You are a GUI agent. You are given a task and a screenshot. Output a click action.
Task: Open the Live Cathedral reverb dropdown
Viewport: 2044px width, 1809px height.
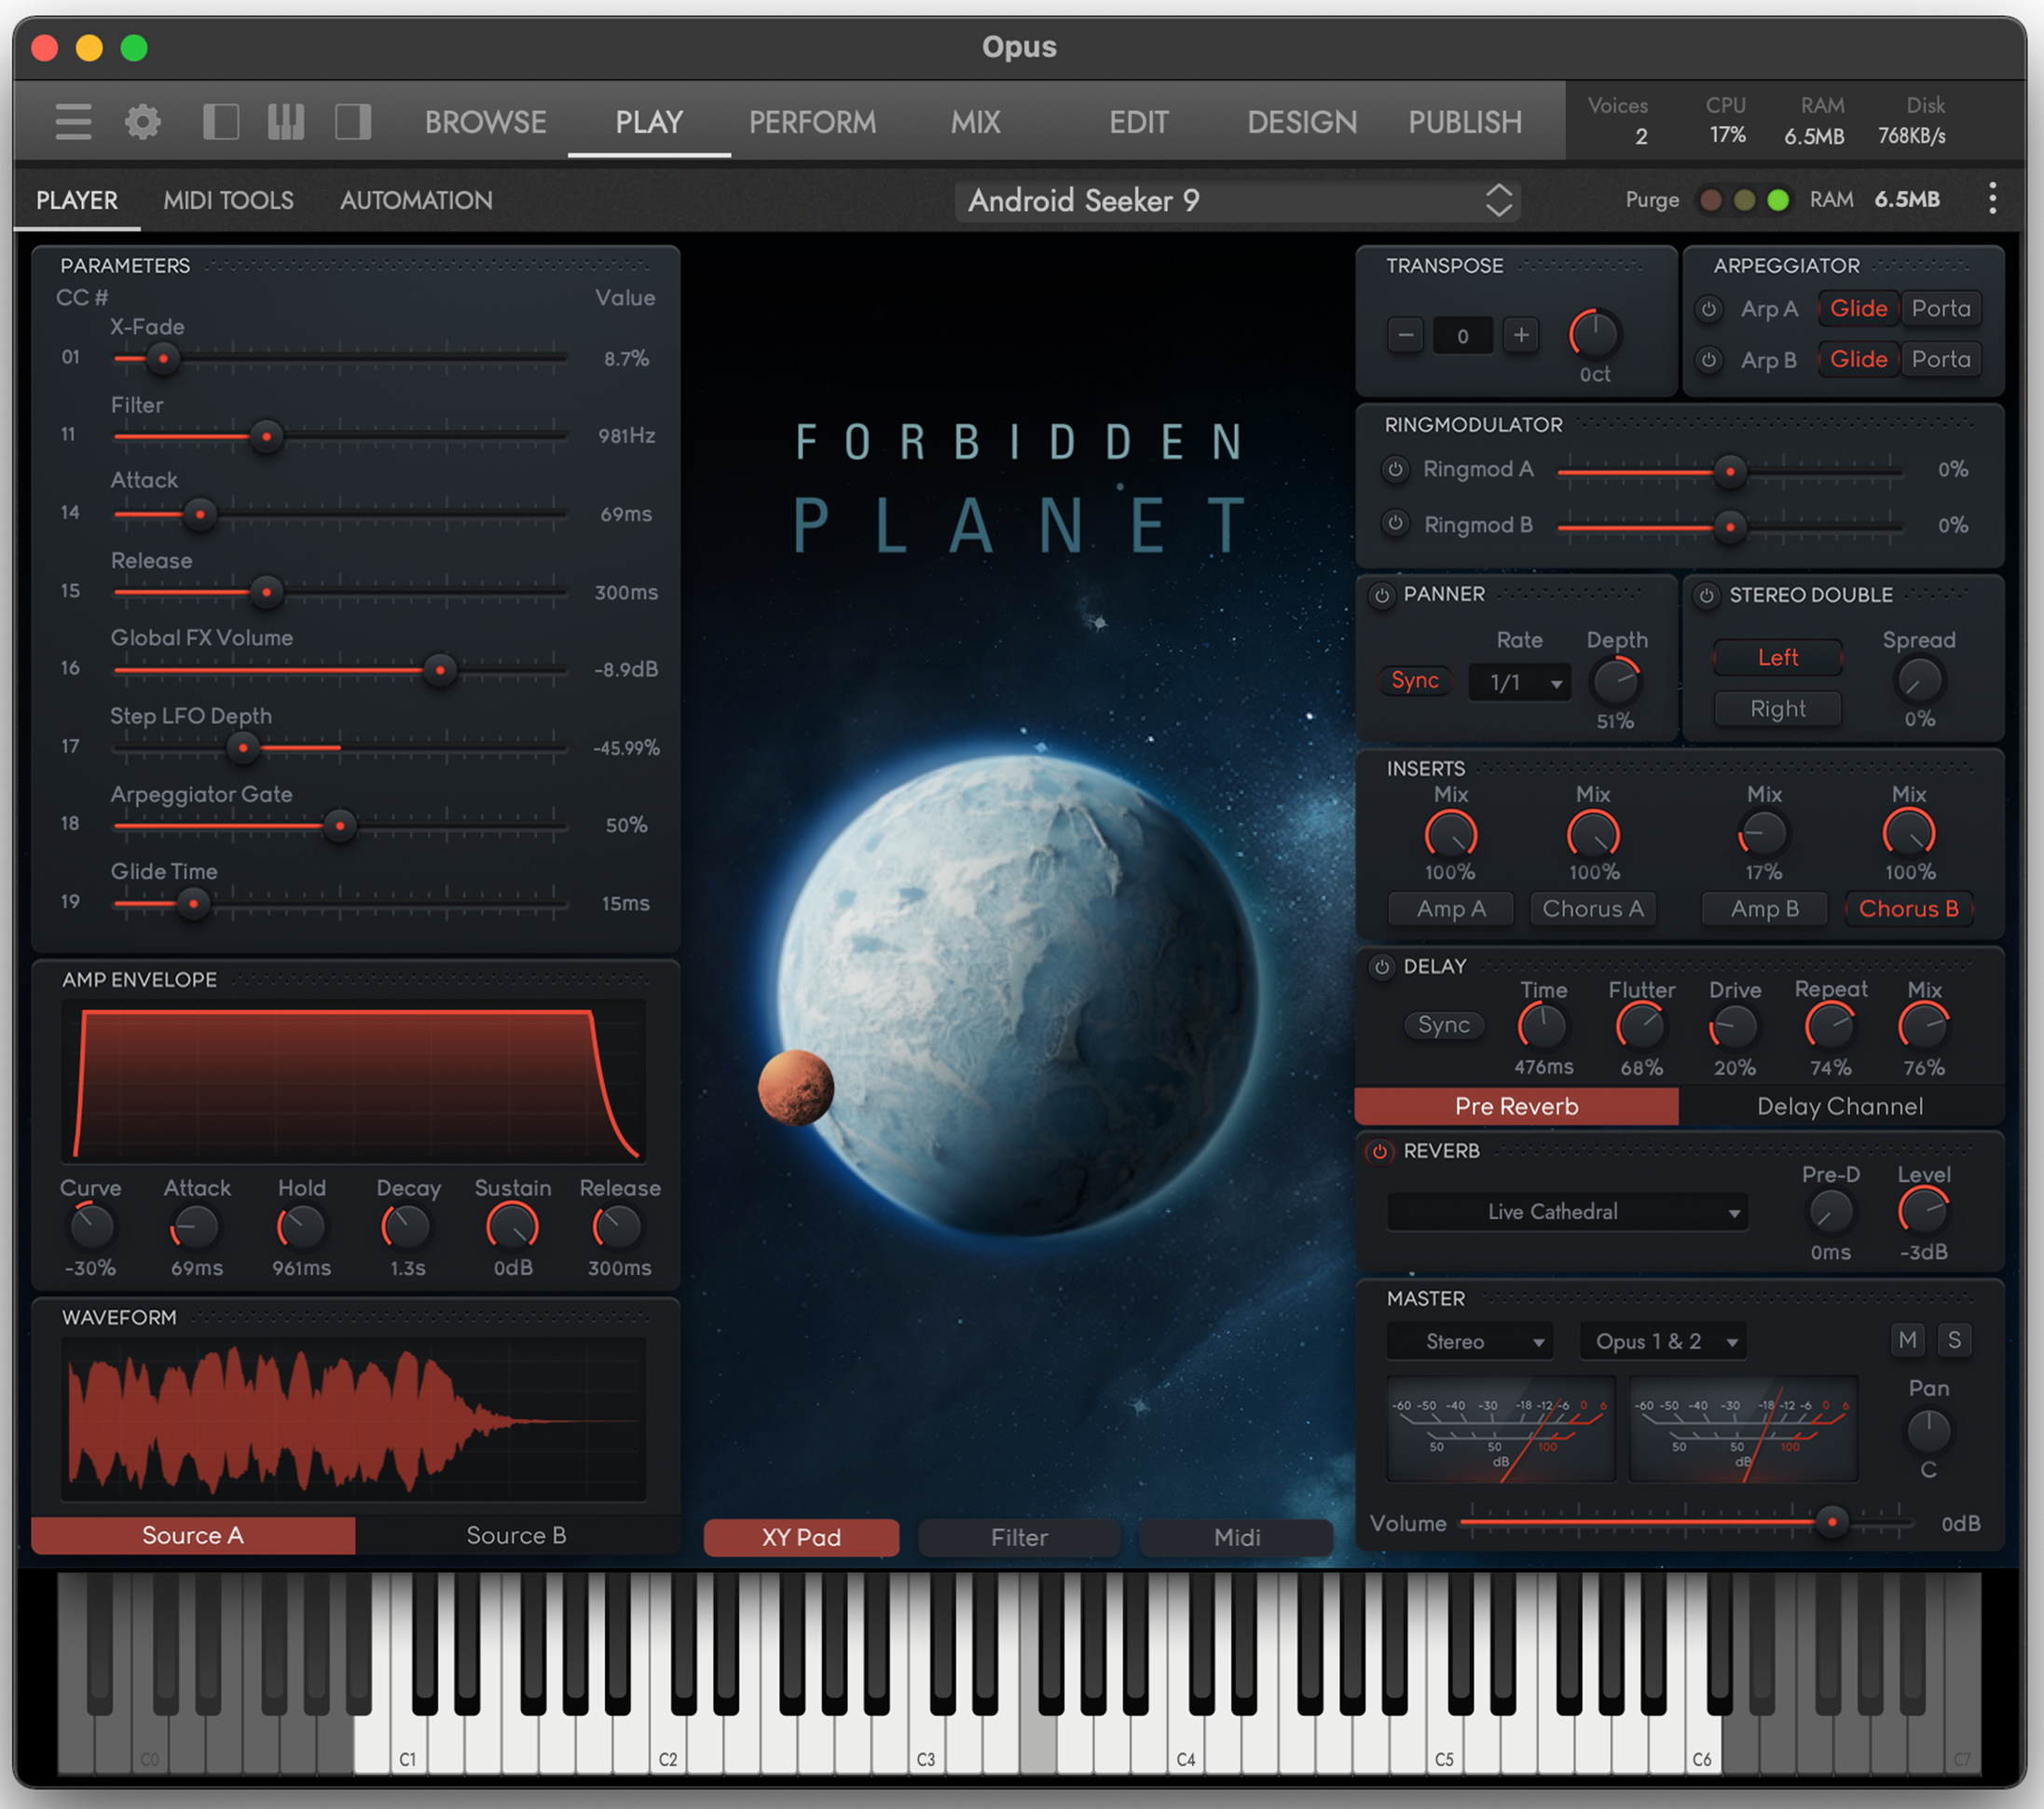1566,1212
